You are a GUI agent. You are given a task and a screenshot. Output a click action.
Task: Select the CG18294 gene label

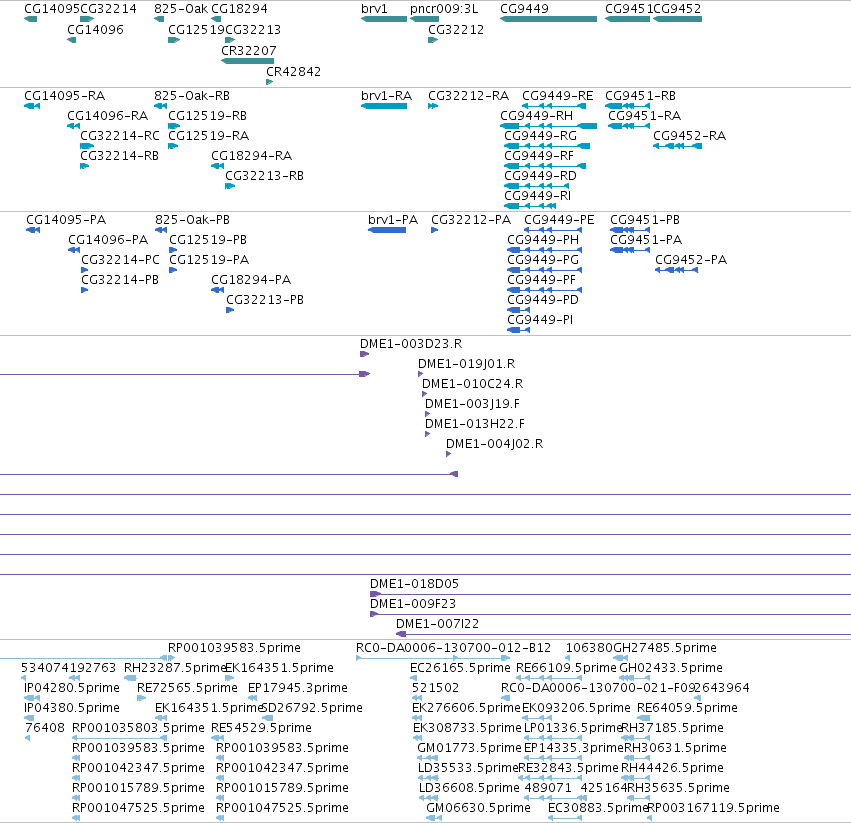(x=239, y=9)
